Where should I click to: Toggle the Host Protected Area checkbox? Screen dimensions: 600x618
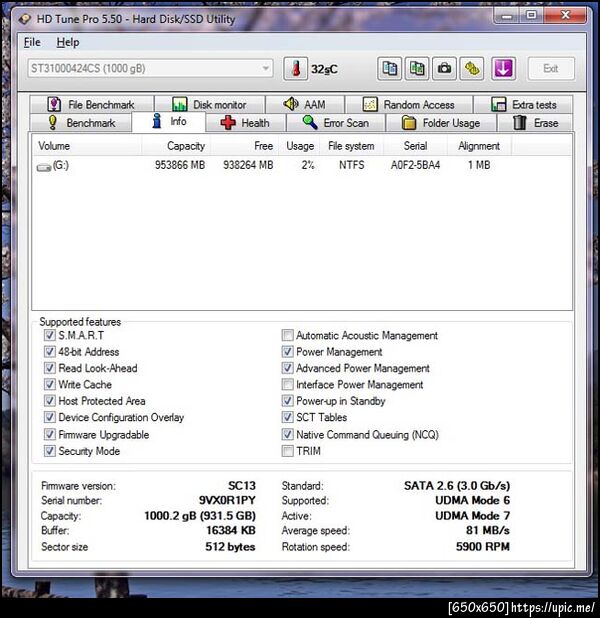coord(49,401)
